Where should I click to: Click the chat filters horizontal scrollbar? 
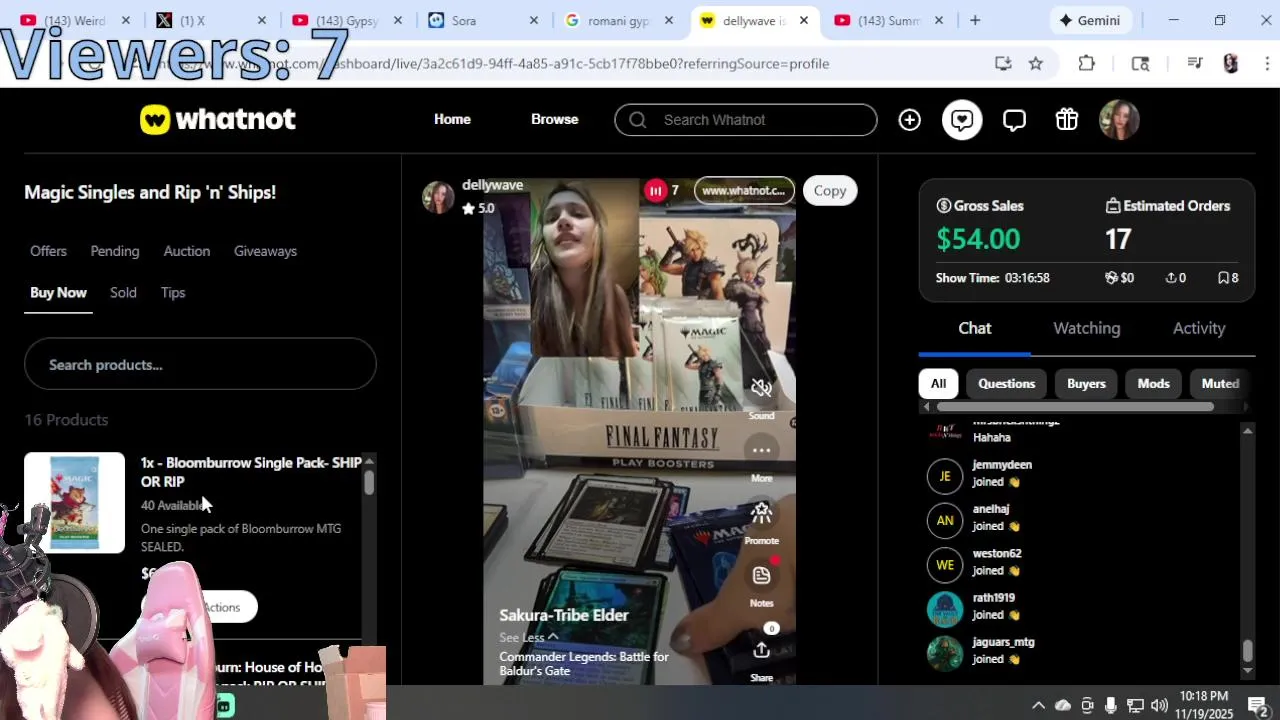coord(1075,407)
